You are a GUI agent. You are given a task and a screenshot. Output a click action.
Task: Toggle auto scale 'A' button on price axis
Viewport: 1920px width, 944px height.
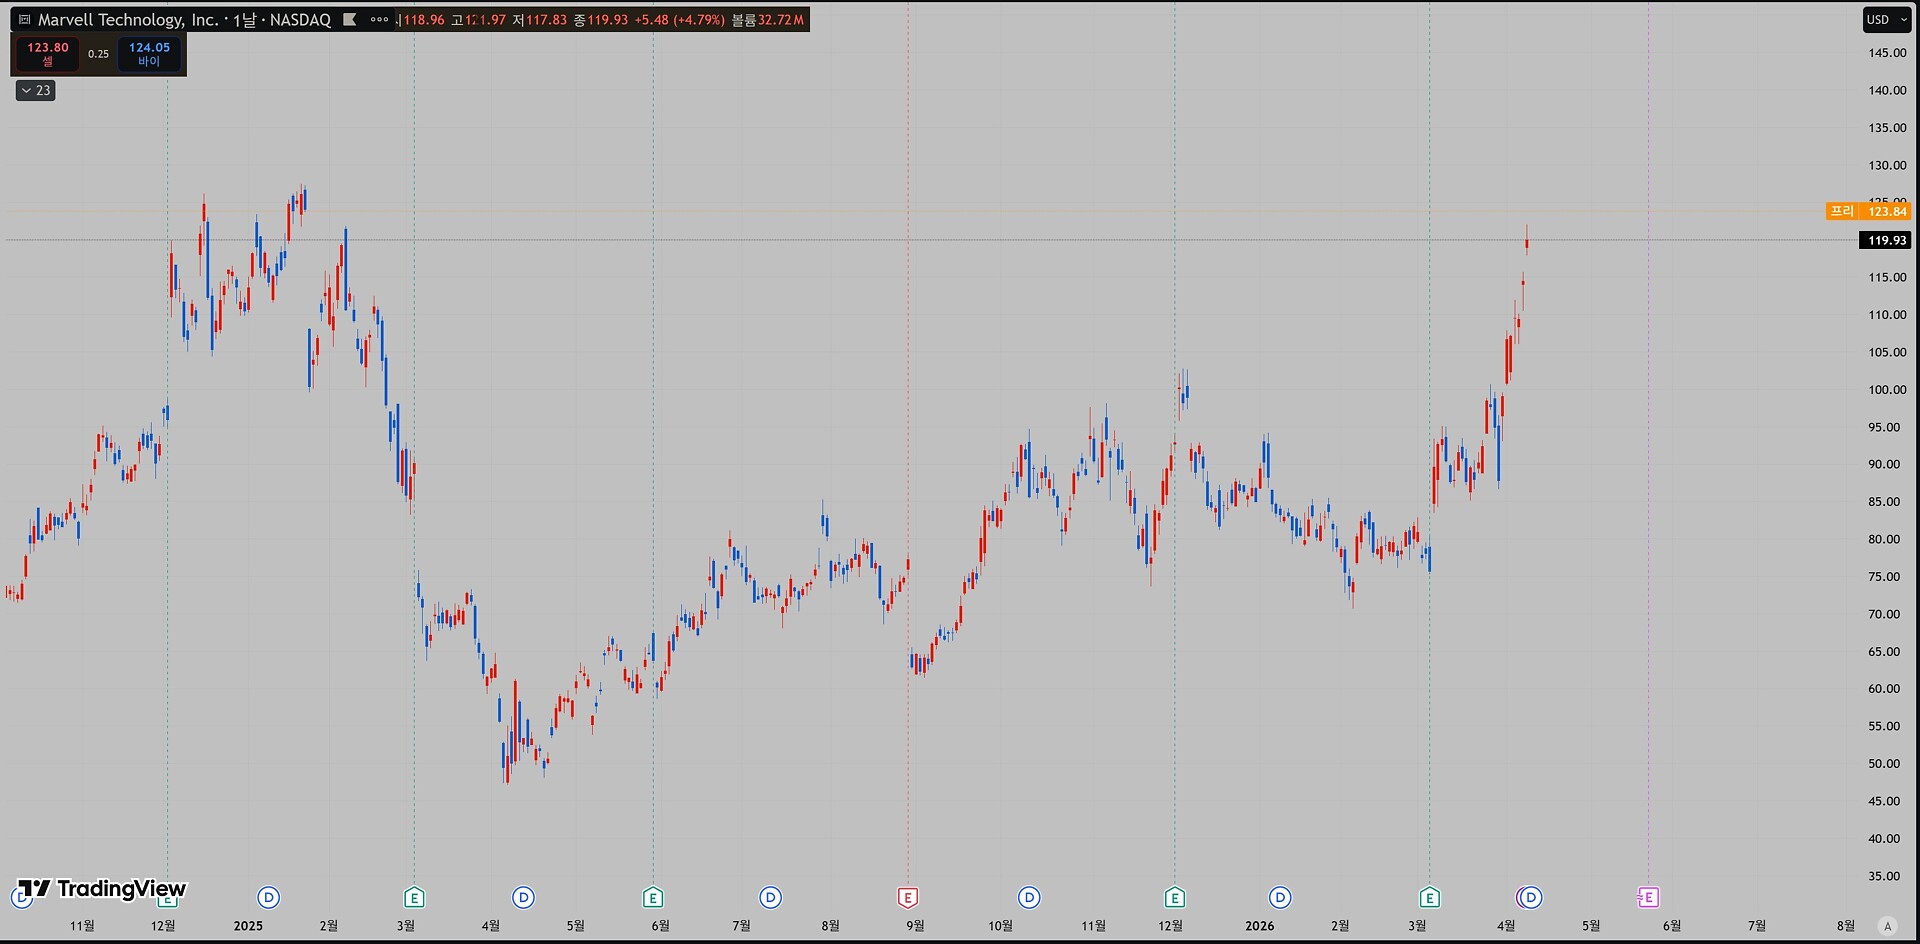[1887, 926]
